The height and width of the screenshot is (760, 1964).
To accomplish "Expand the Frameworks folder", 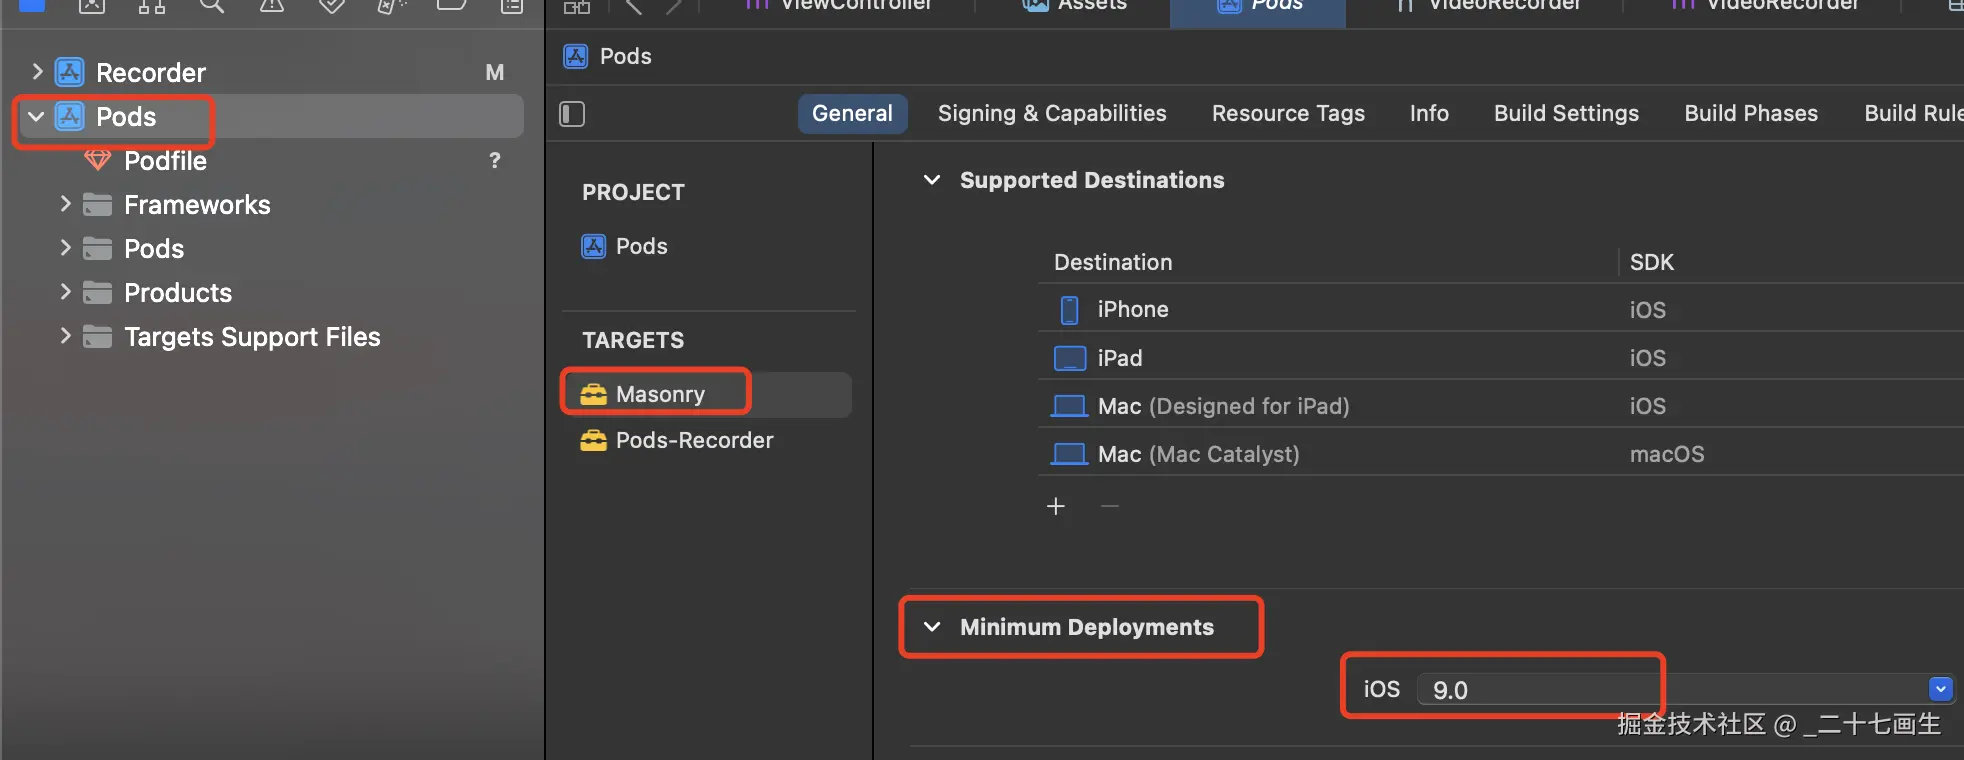I will [x=65, y=204].
